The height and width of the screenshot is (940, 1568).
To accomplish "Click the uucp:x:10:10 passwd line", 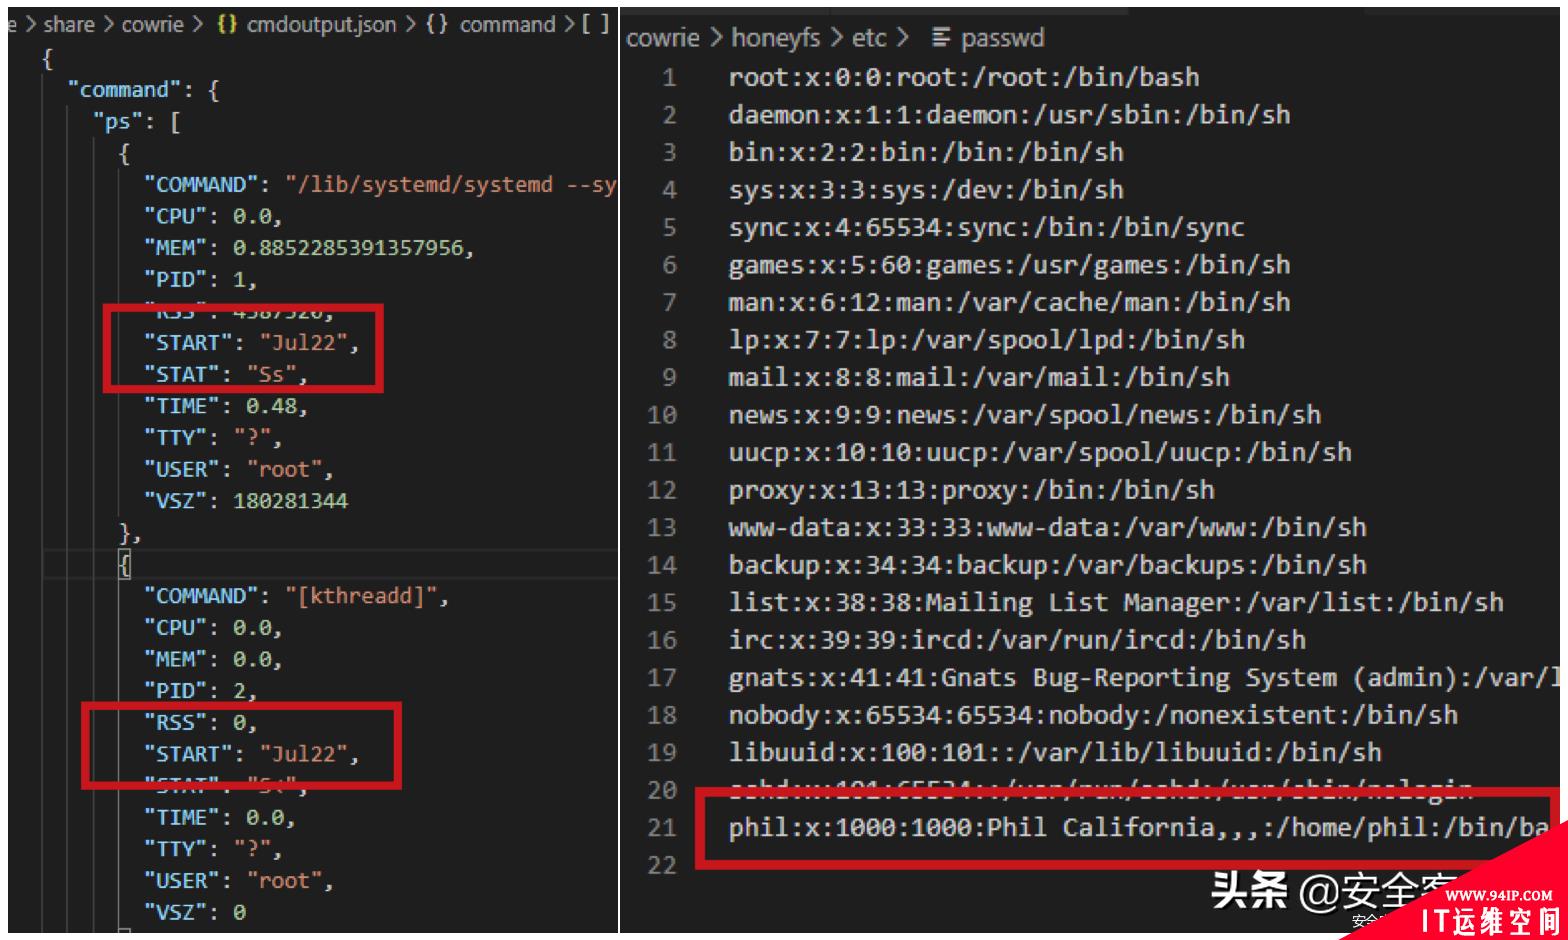I will coord(1040,452).
